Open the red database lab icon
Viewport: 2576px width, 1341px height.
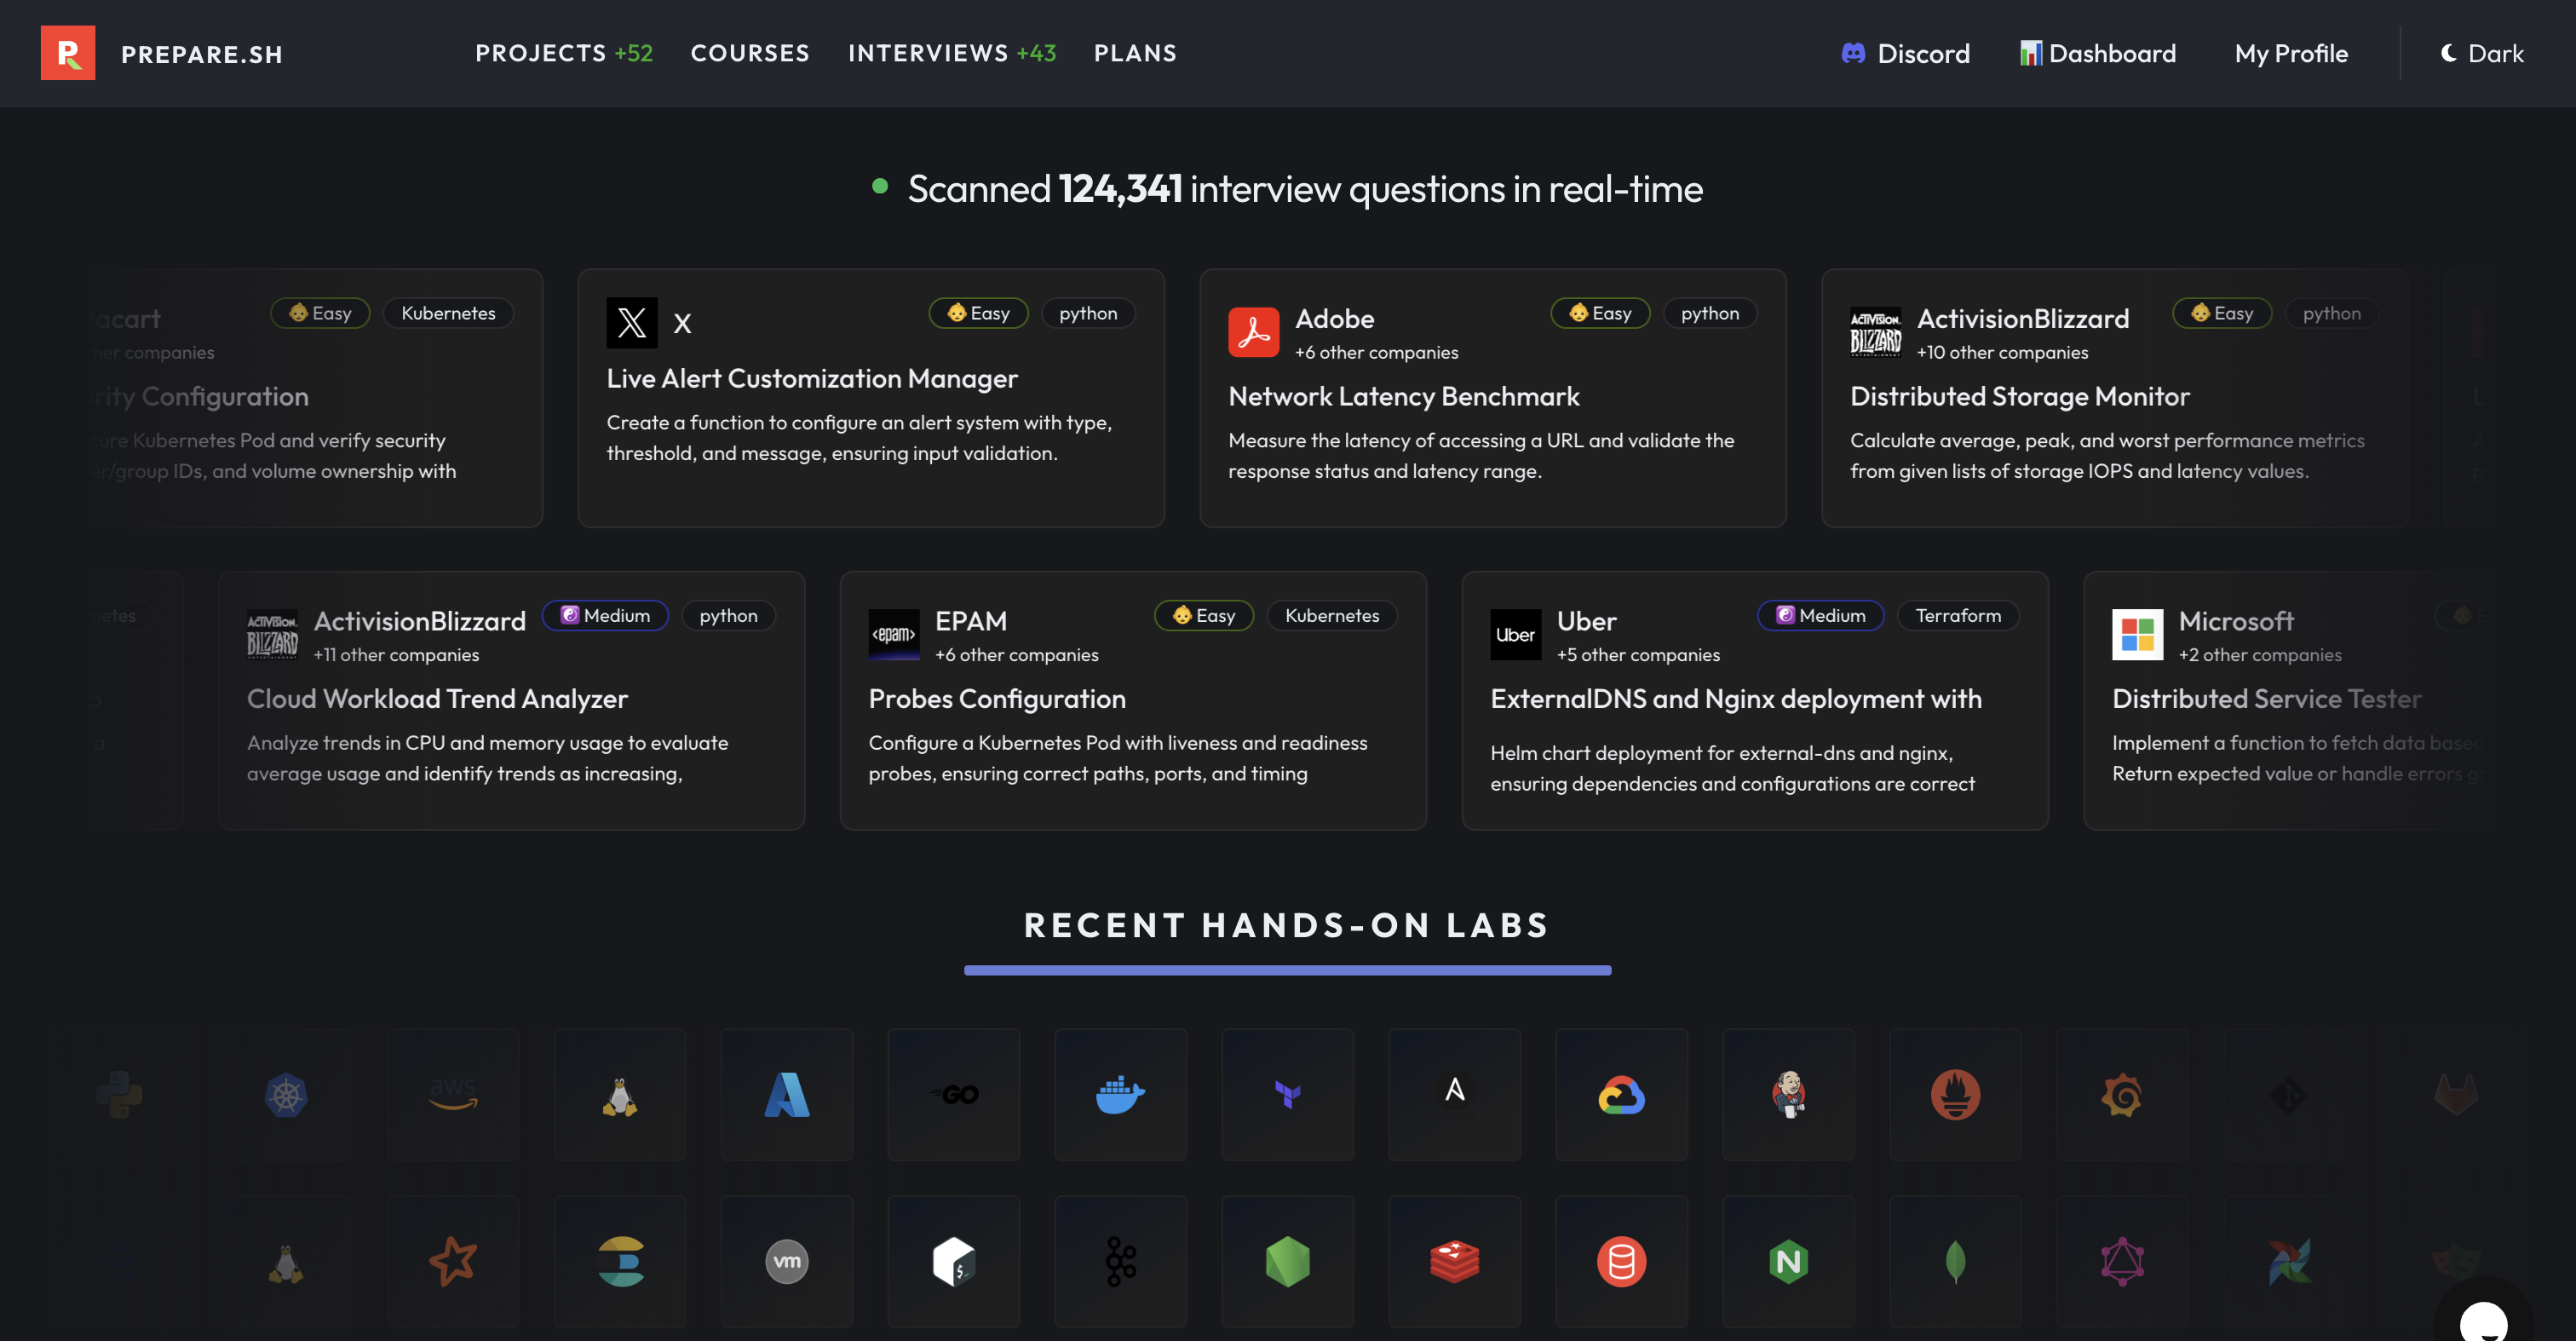[1622, 1262]
